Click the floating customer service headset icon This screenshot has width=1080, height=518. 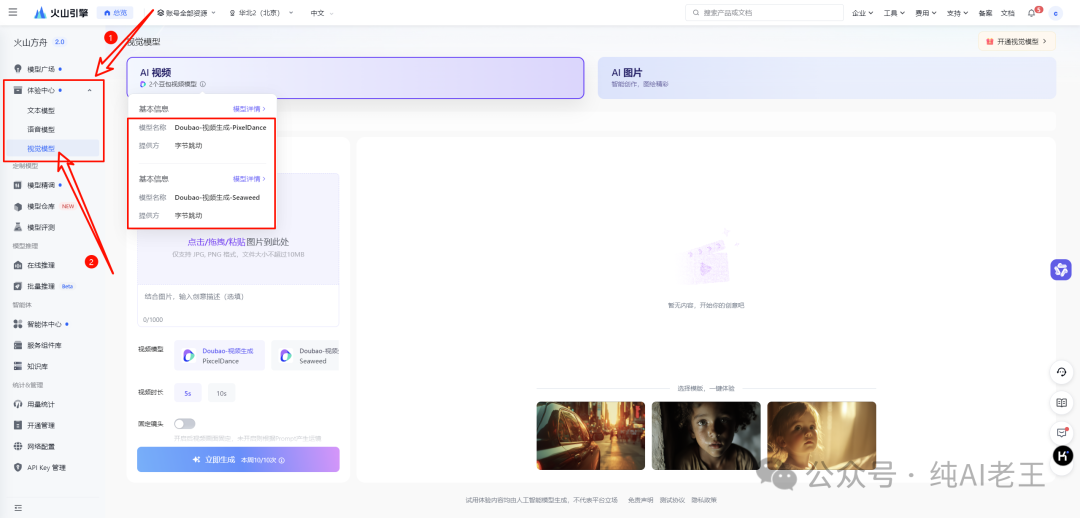pyautogui.click(x=1061, y=372)
